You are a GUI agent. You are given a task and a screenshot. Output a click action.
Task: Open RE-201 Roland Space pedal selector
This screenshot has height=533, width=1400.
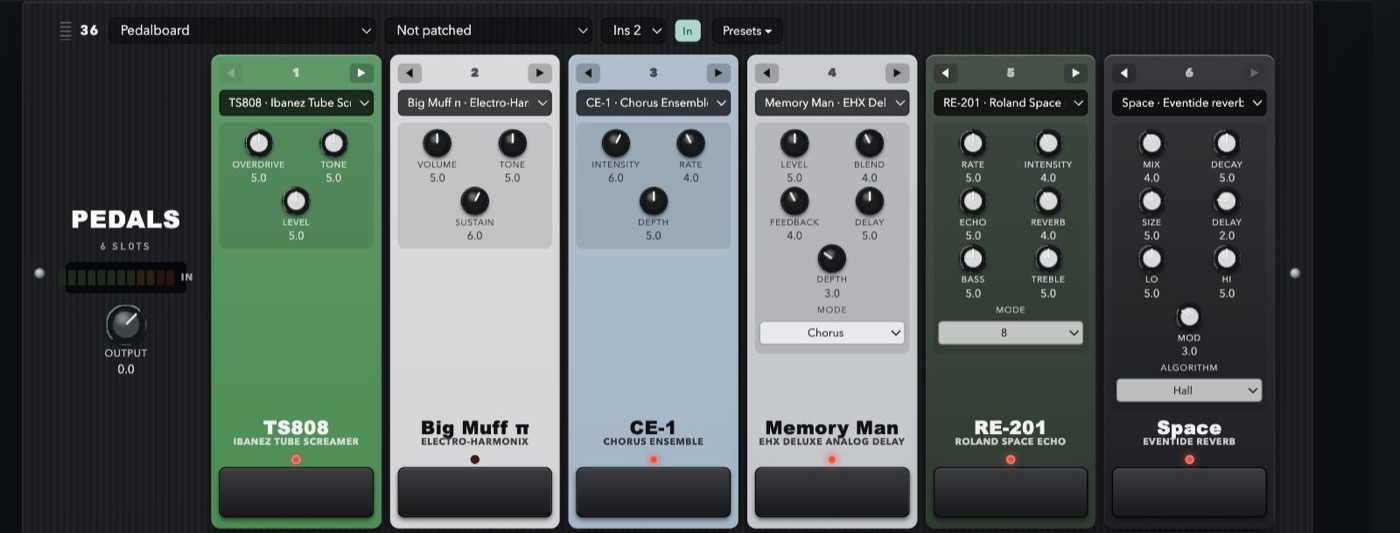1011,103
